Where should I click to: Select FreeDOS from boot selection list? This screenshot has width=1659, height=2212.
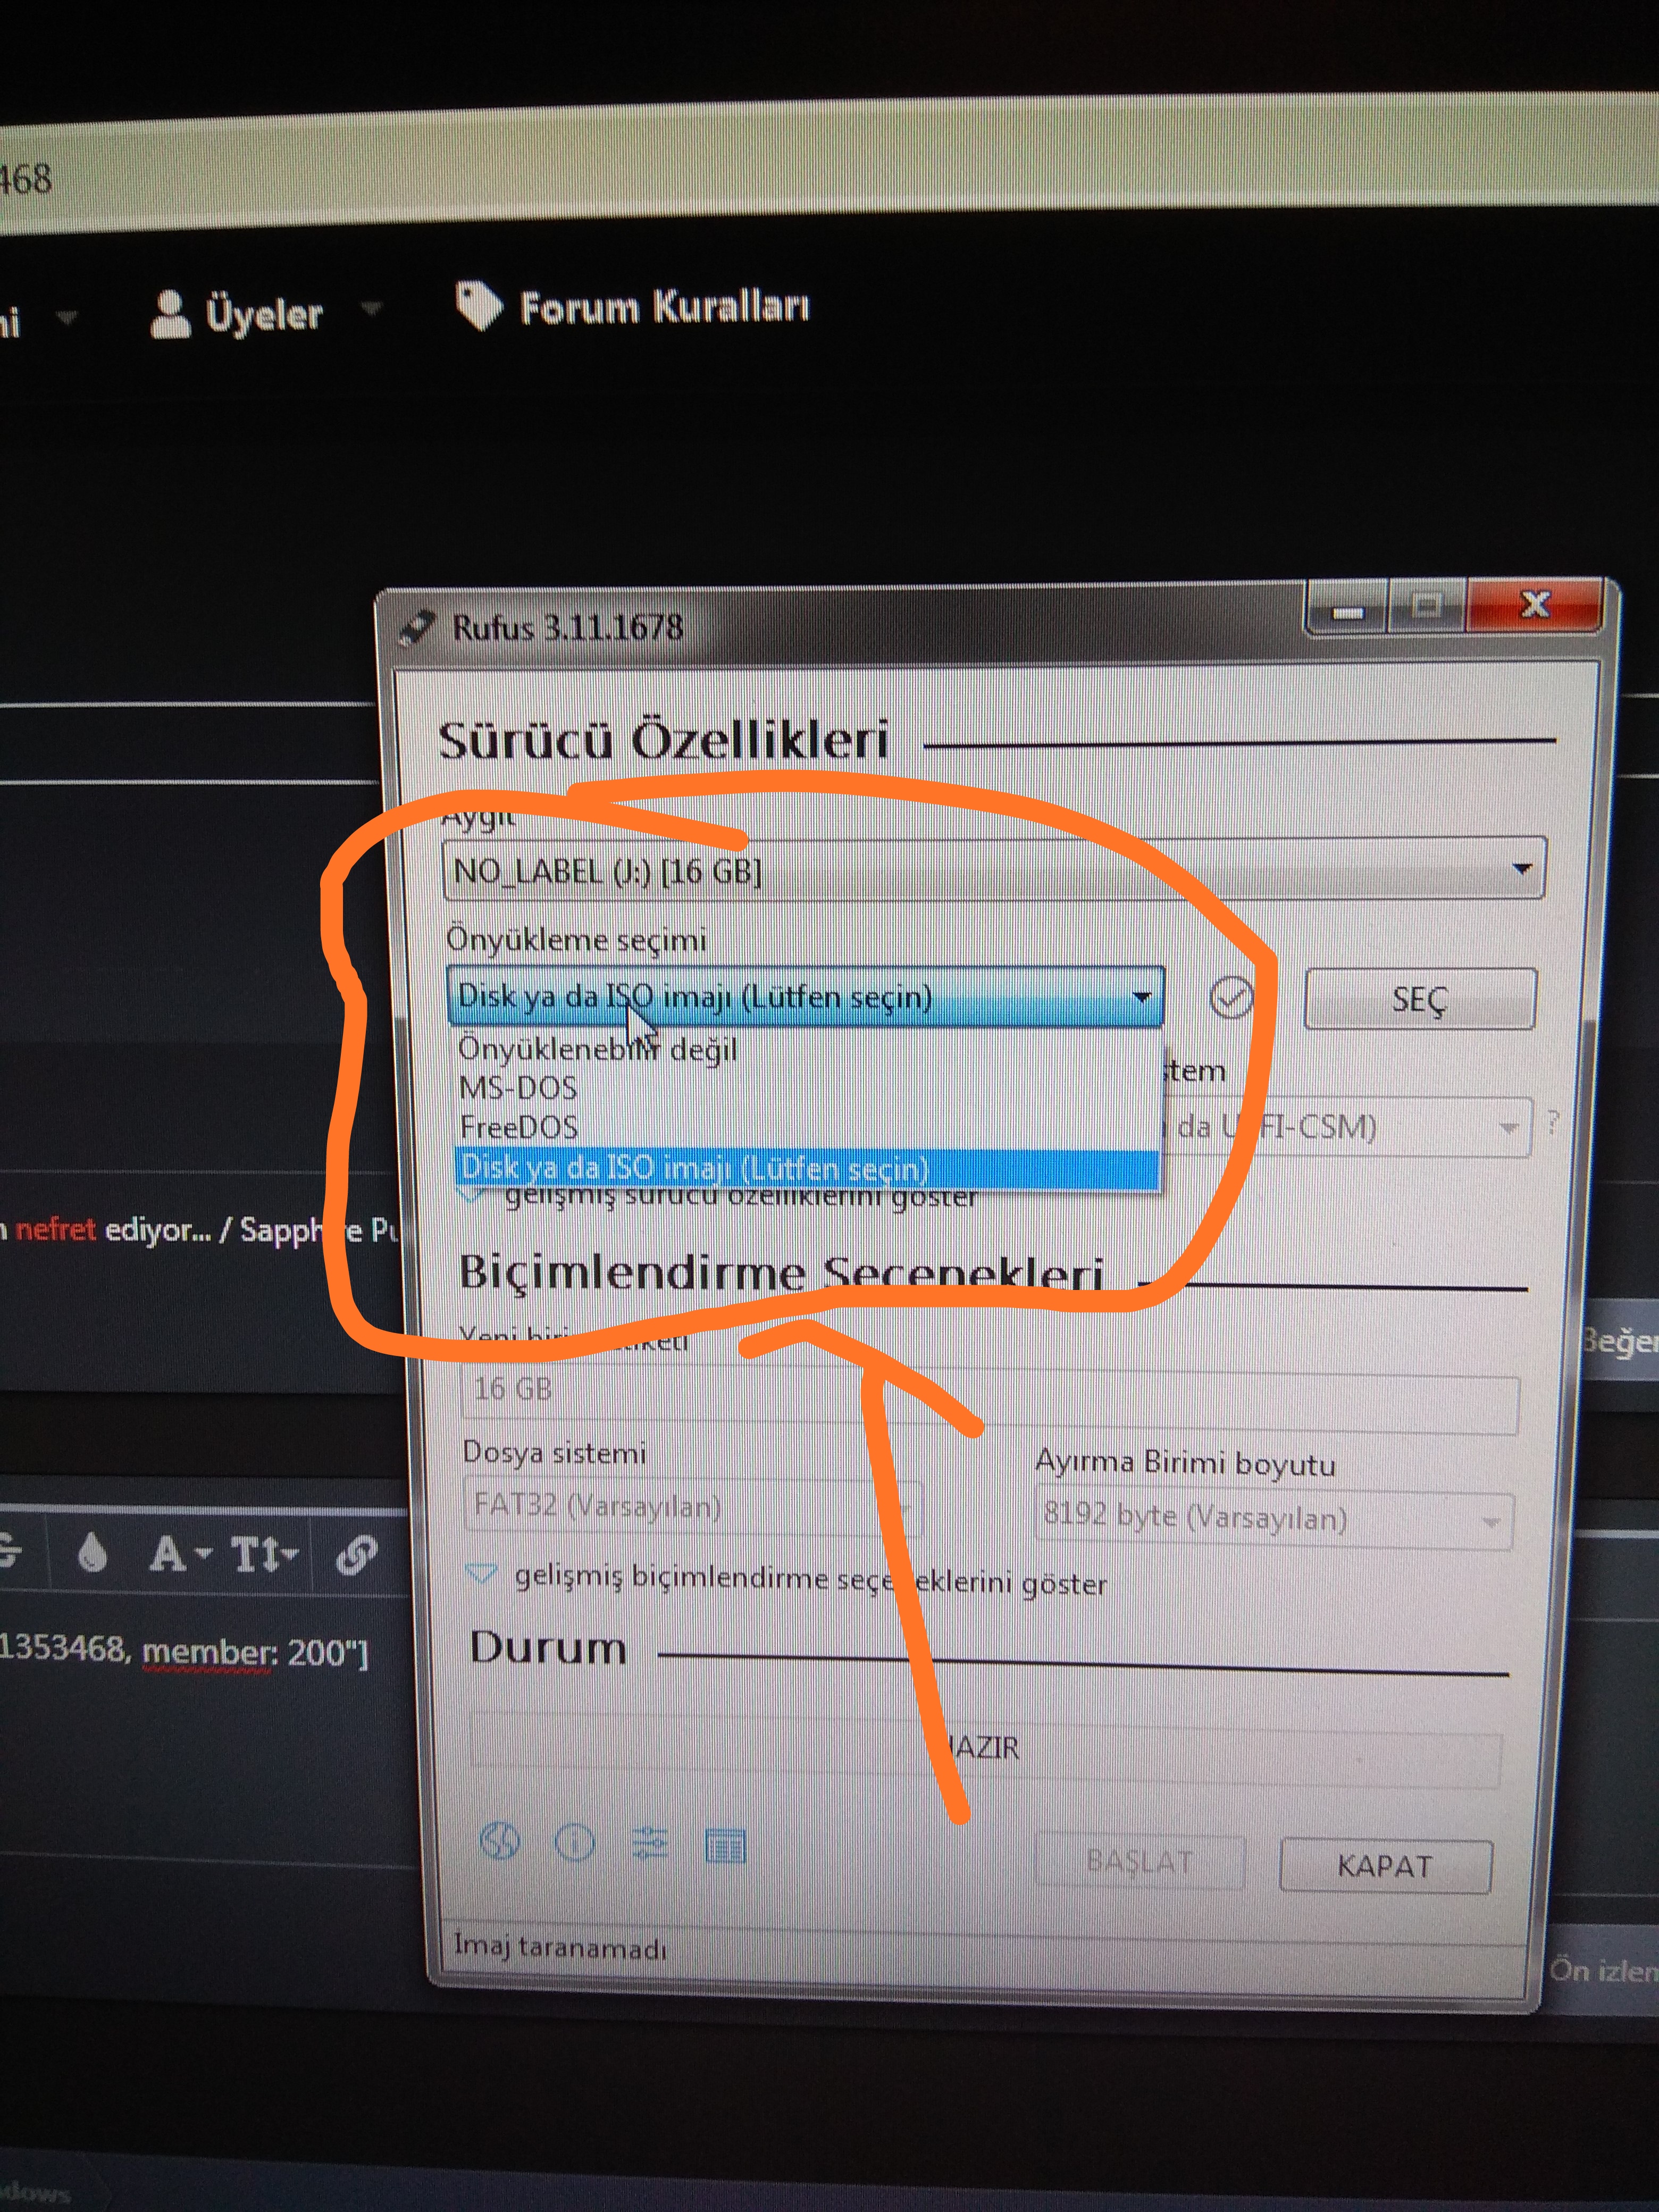pyautogui.click(x=518, y=1128)
